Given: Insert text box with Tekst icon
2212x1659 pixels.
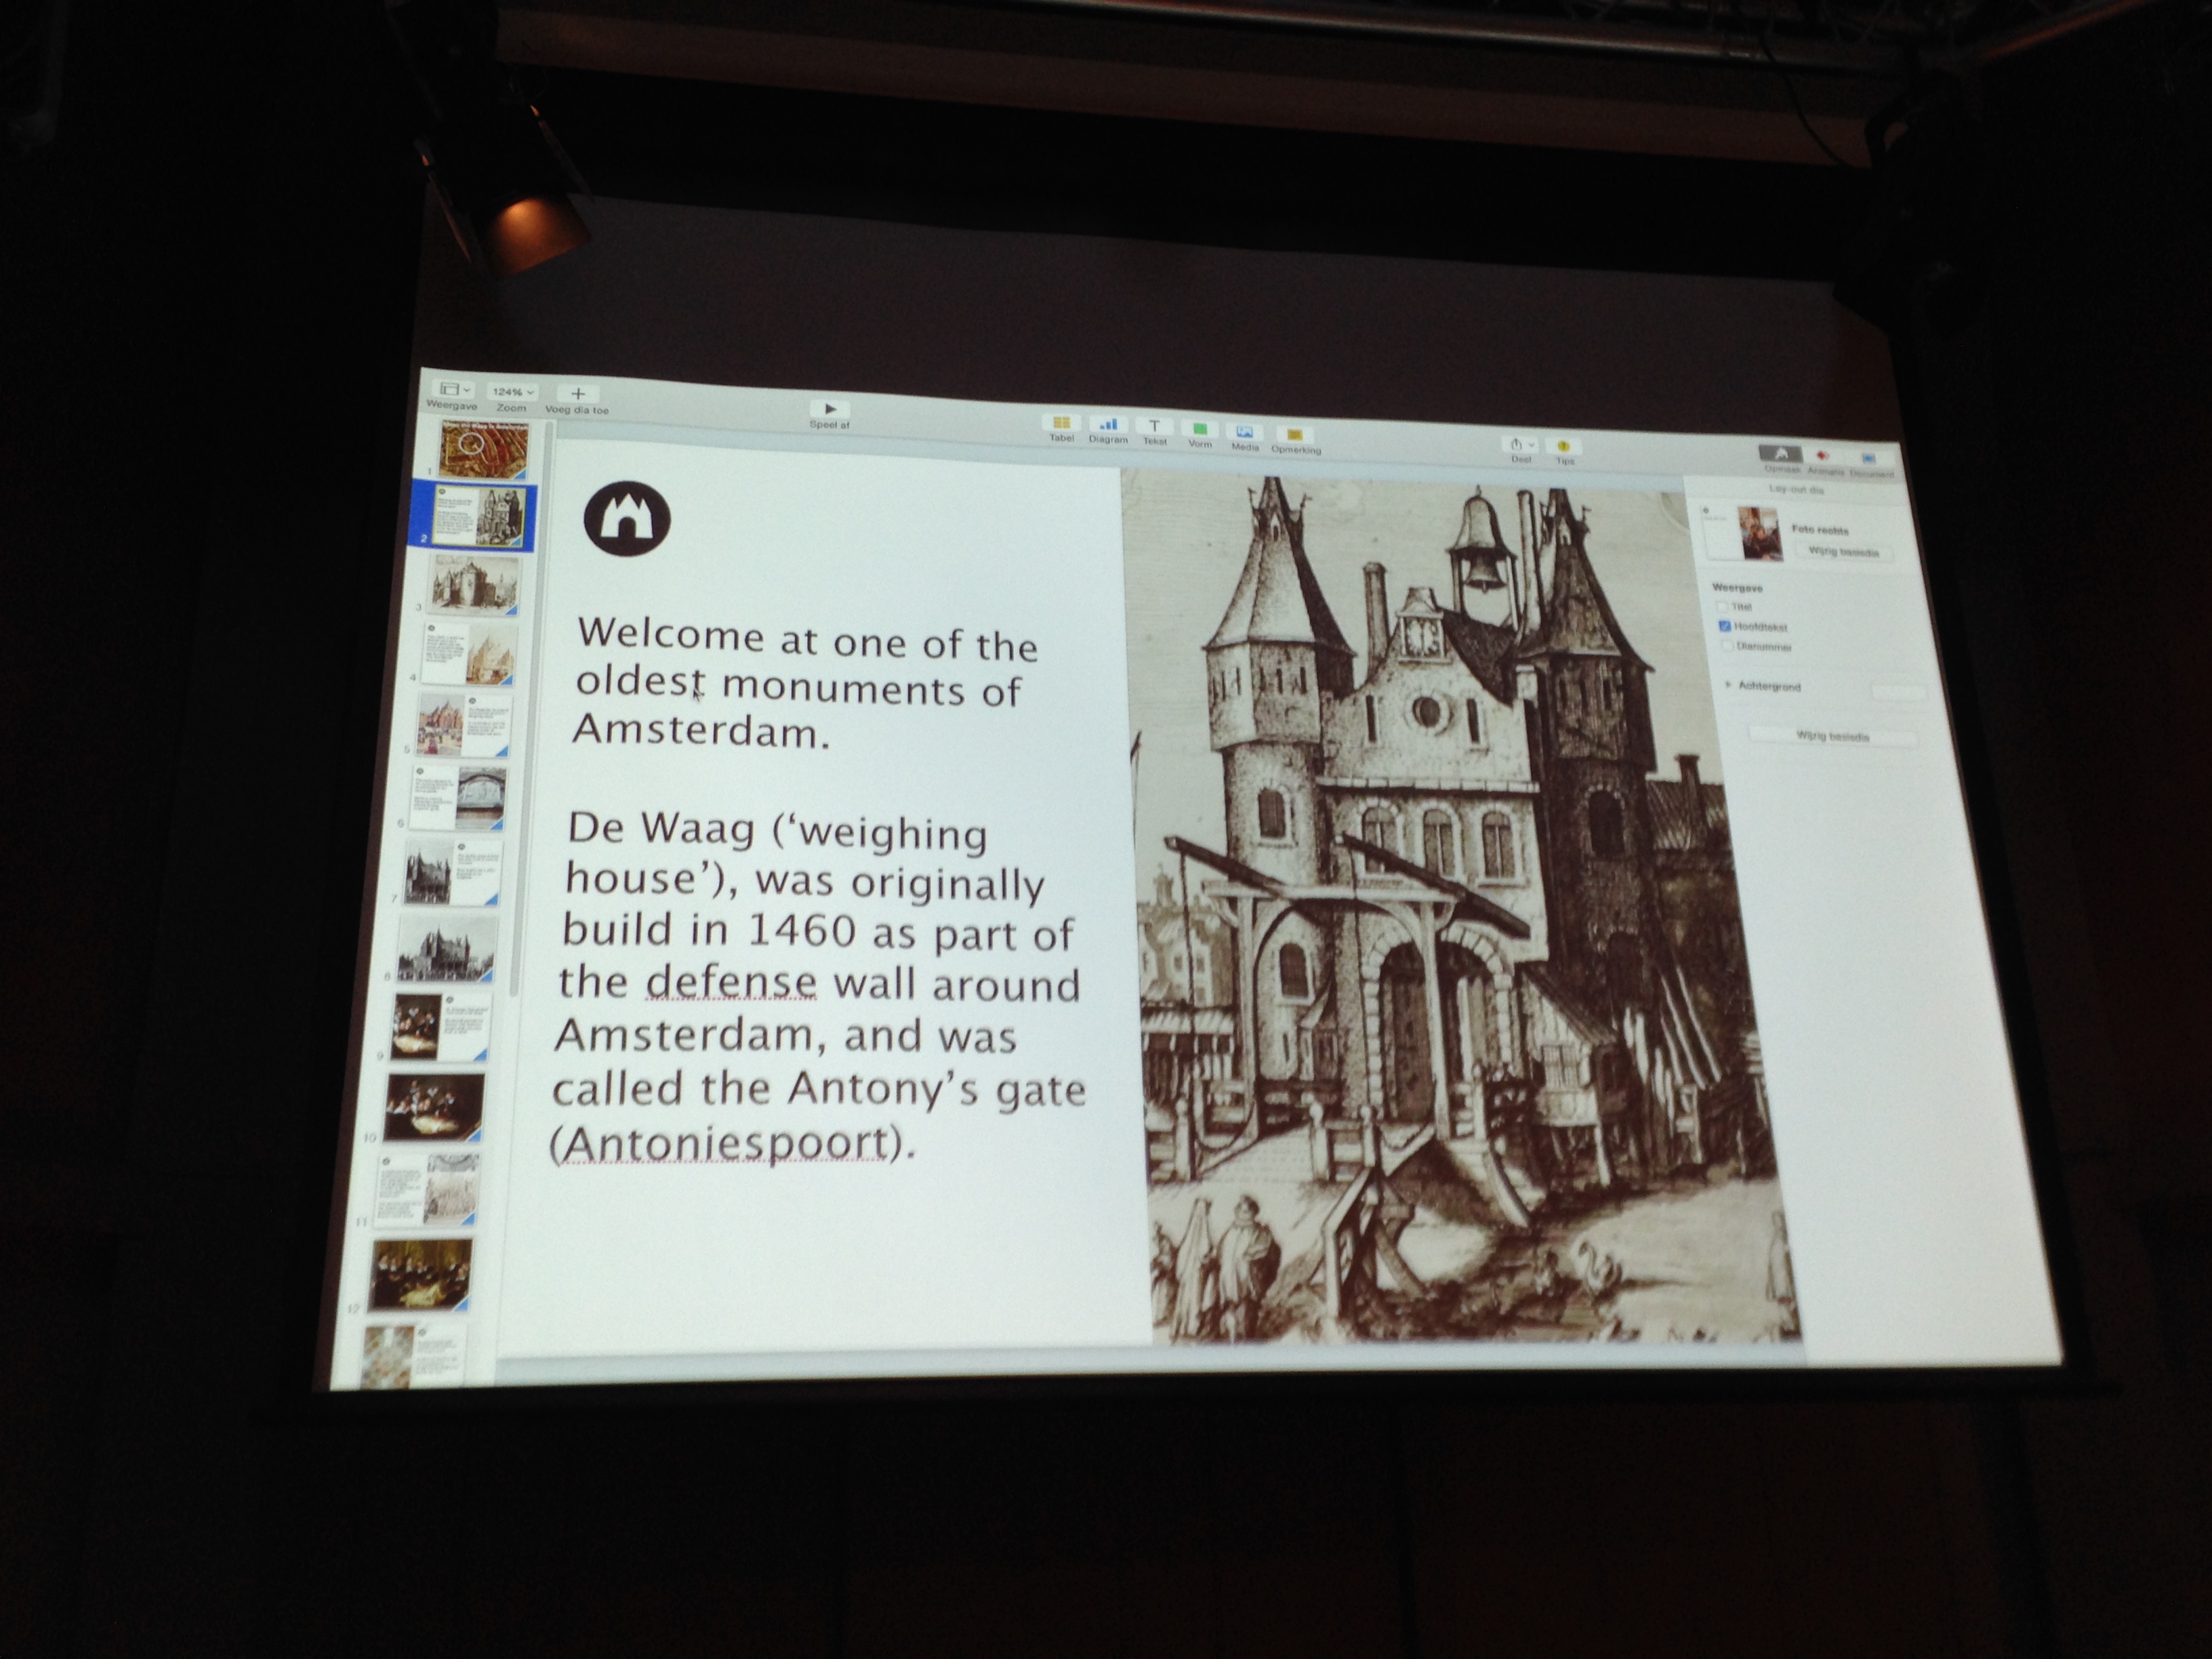Looking at the screenshot, I should 1154,427.
